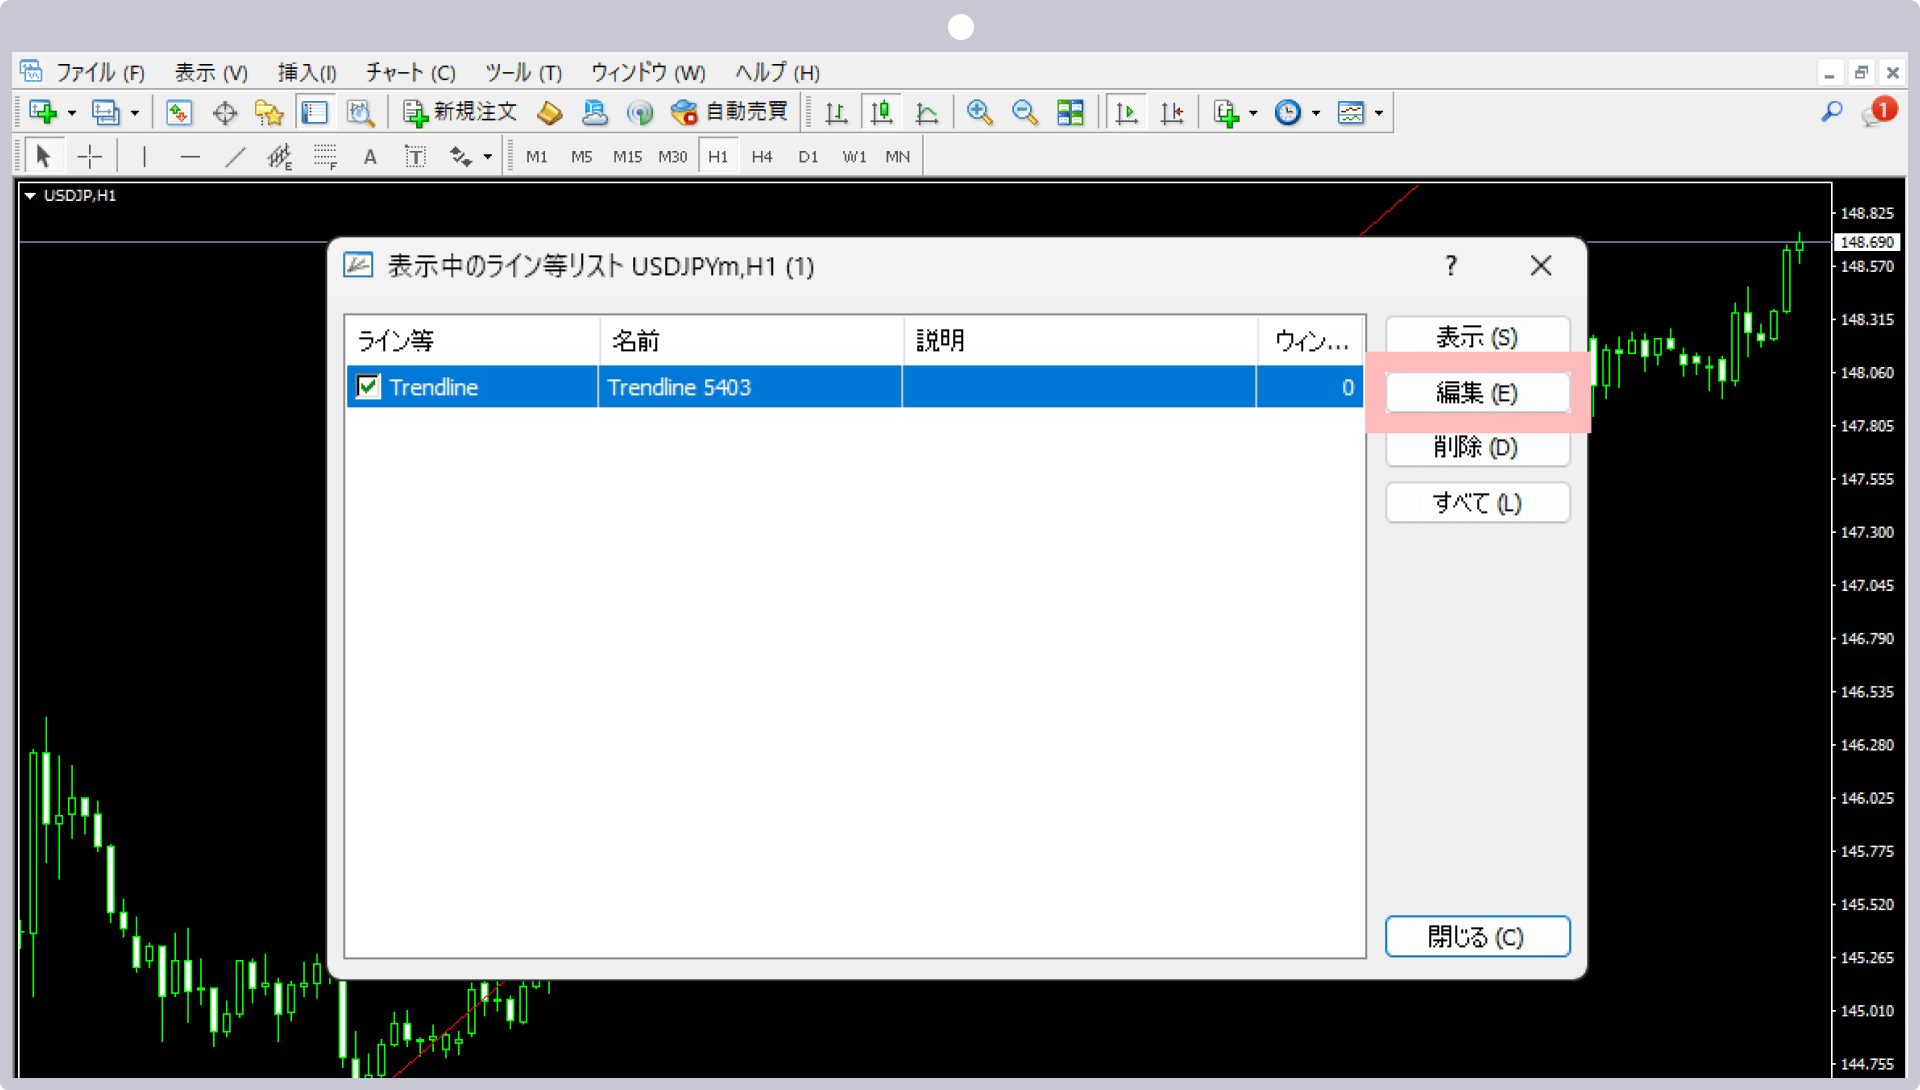The image size is (1920, 1090).
Task: Click the MetaEditor book icon
Action: [549, 112]
